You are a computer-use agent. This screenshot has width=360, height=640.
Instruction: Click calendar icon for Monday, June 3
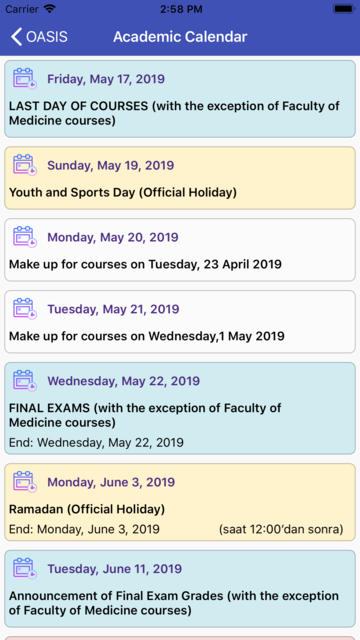point(25,482)
